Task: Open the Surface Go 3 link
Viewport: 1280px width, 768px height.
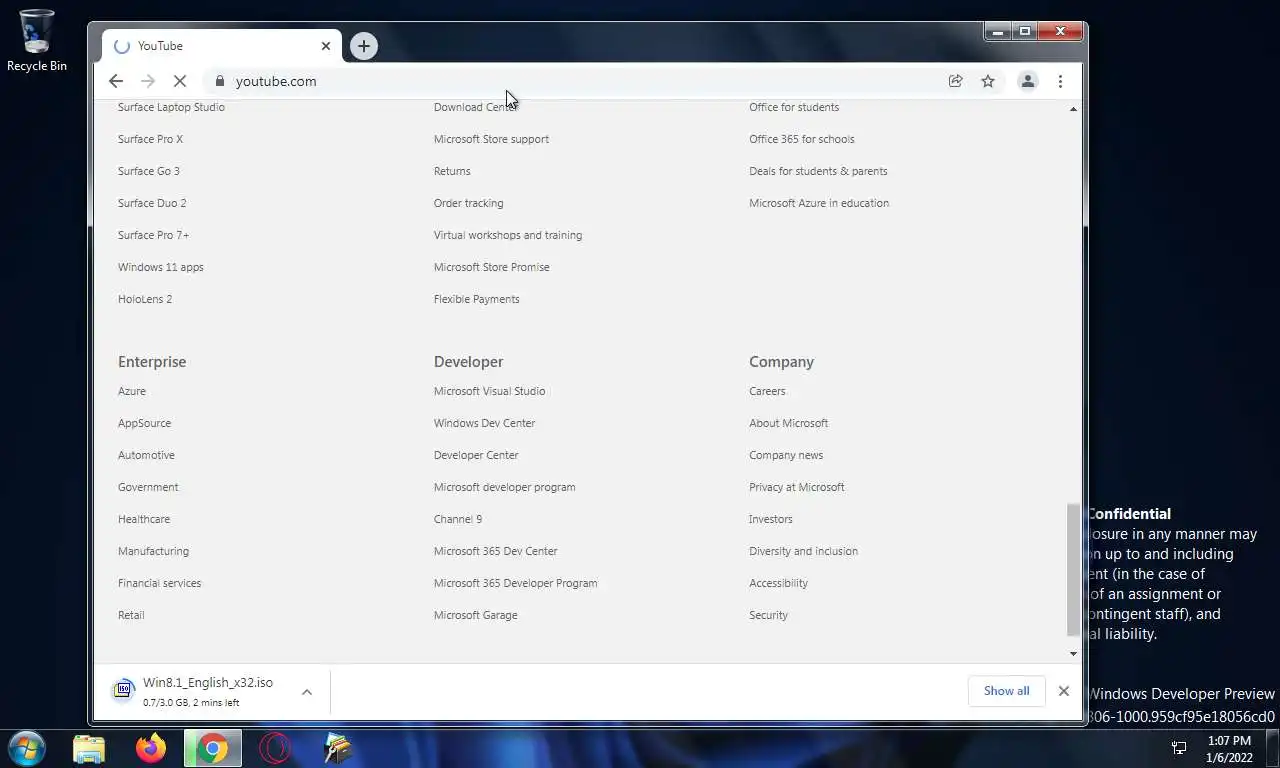Action: coord(149,171)
